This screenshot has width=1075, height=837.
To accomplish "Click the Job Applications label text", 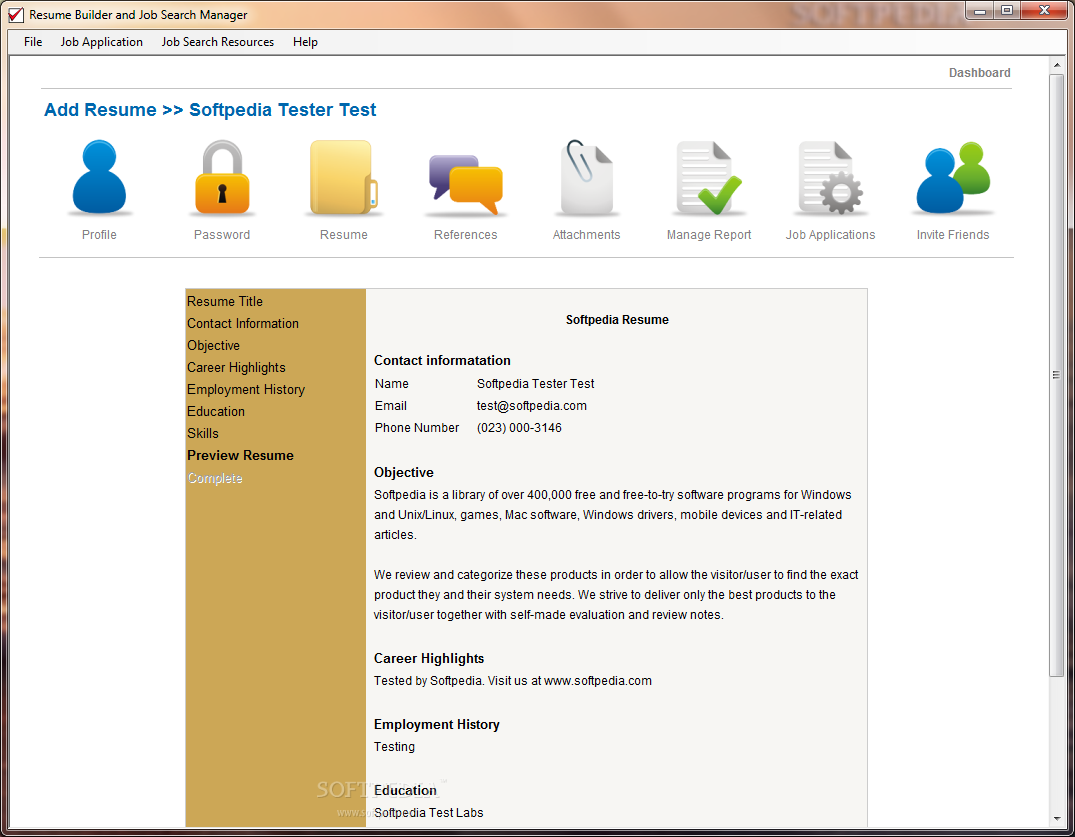I will 830,234.
